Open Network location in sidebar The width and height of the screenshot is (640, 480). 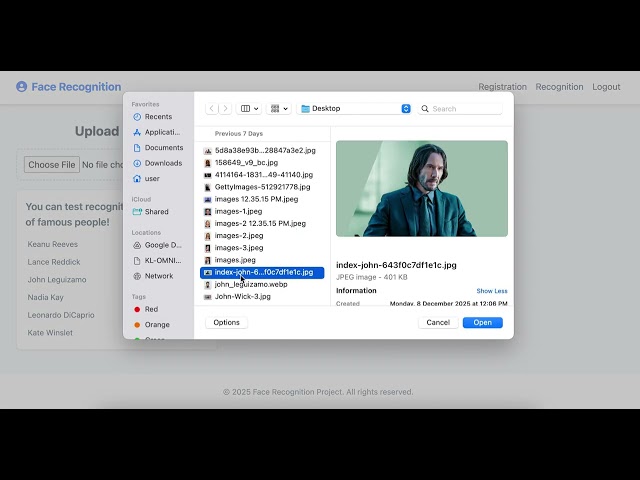coord(153,276)
